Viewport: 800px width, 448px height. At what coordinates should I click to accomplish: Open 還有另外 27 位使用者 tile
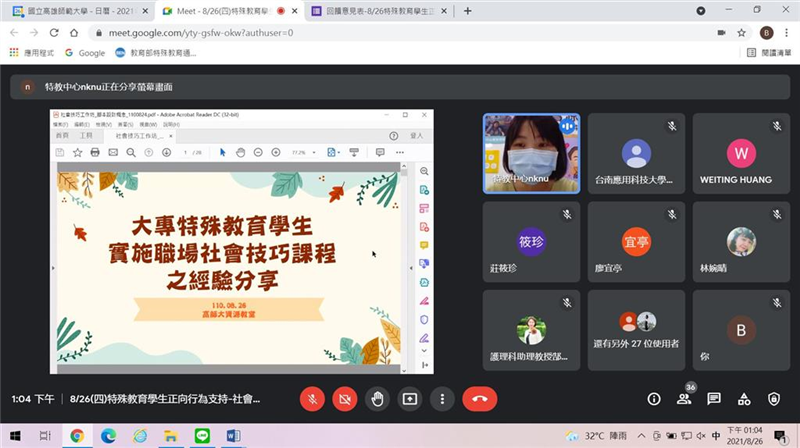(x=636, y=330)
